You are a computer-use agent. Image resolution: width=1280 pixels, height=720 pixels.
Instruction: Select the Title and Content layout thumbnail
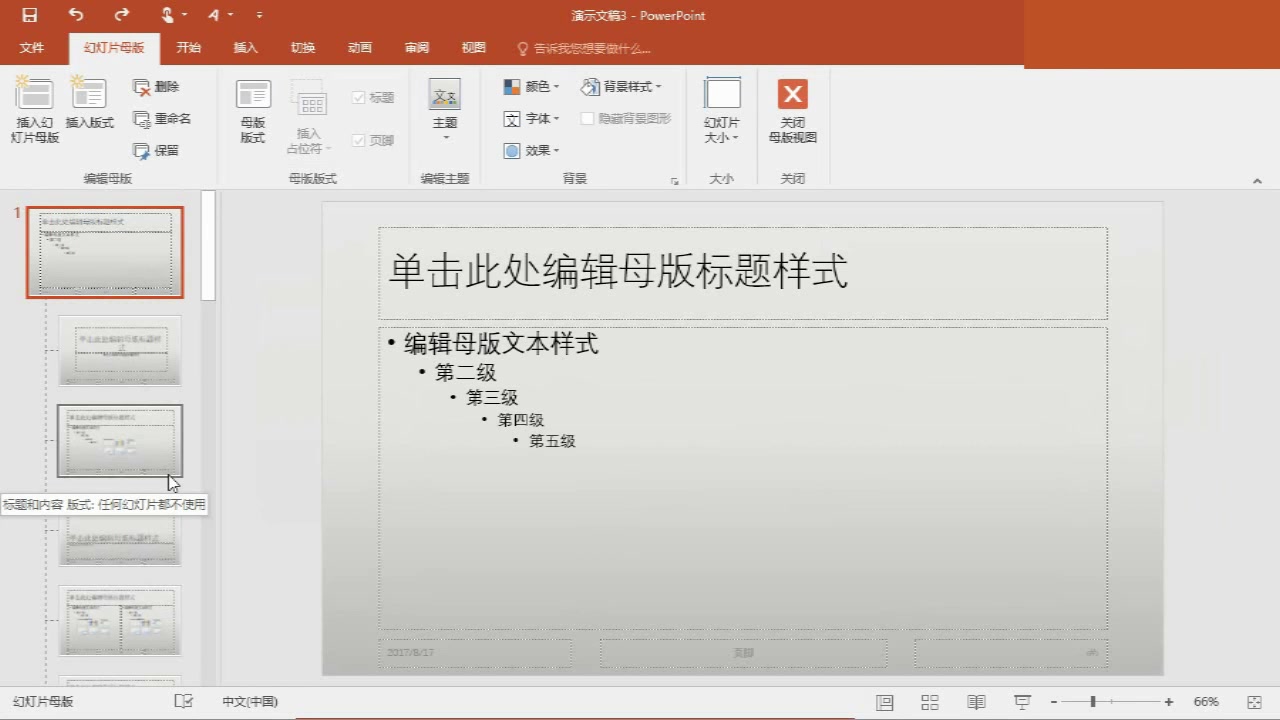[120, 441]
